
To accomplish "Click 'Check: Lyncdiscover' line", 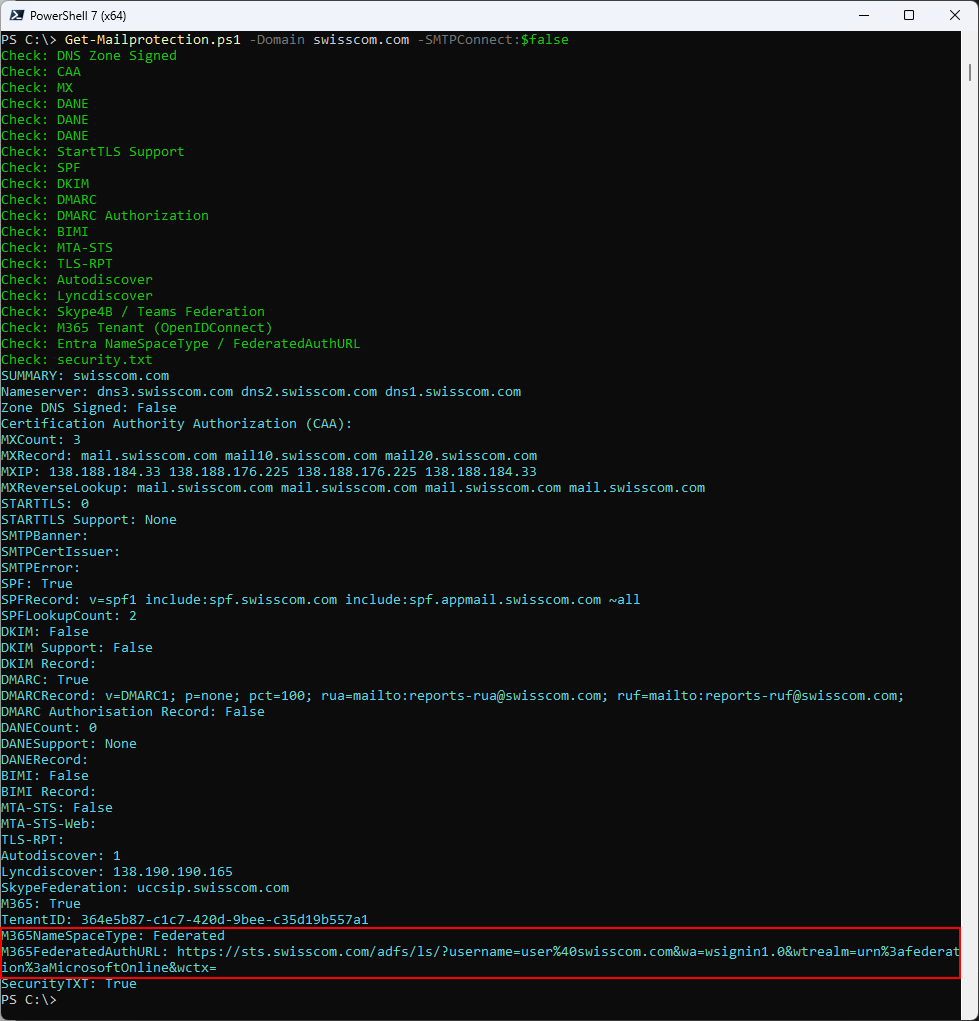I will click(x=77, y=296).
